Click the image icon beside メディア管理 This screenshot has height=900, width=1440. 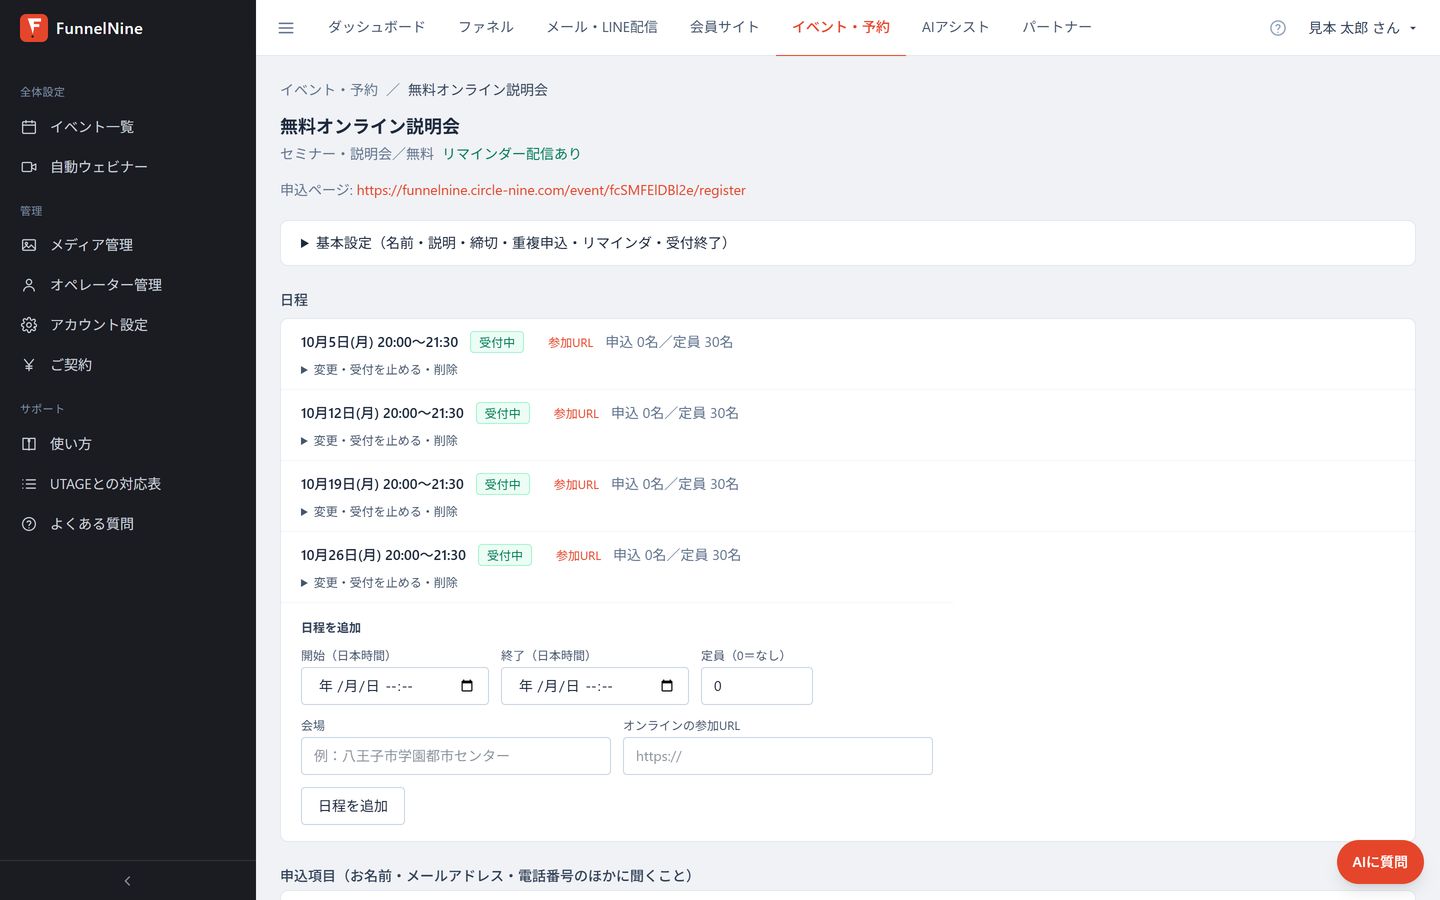(29, 245)
